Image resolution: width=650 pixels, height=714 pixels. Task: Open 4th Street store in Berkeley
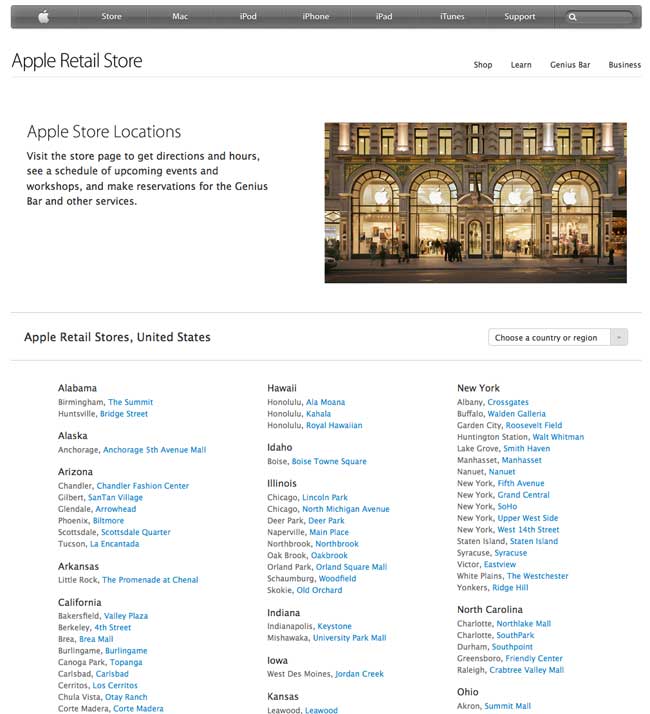[113, 627]
